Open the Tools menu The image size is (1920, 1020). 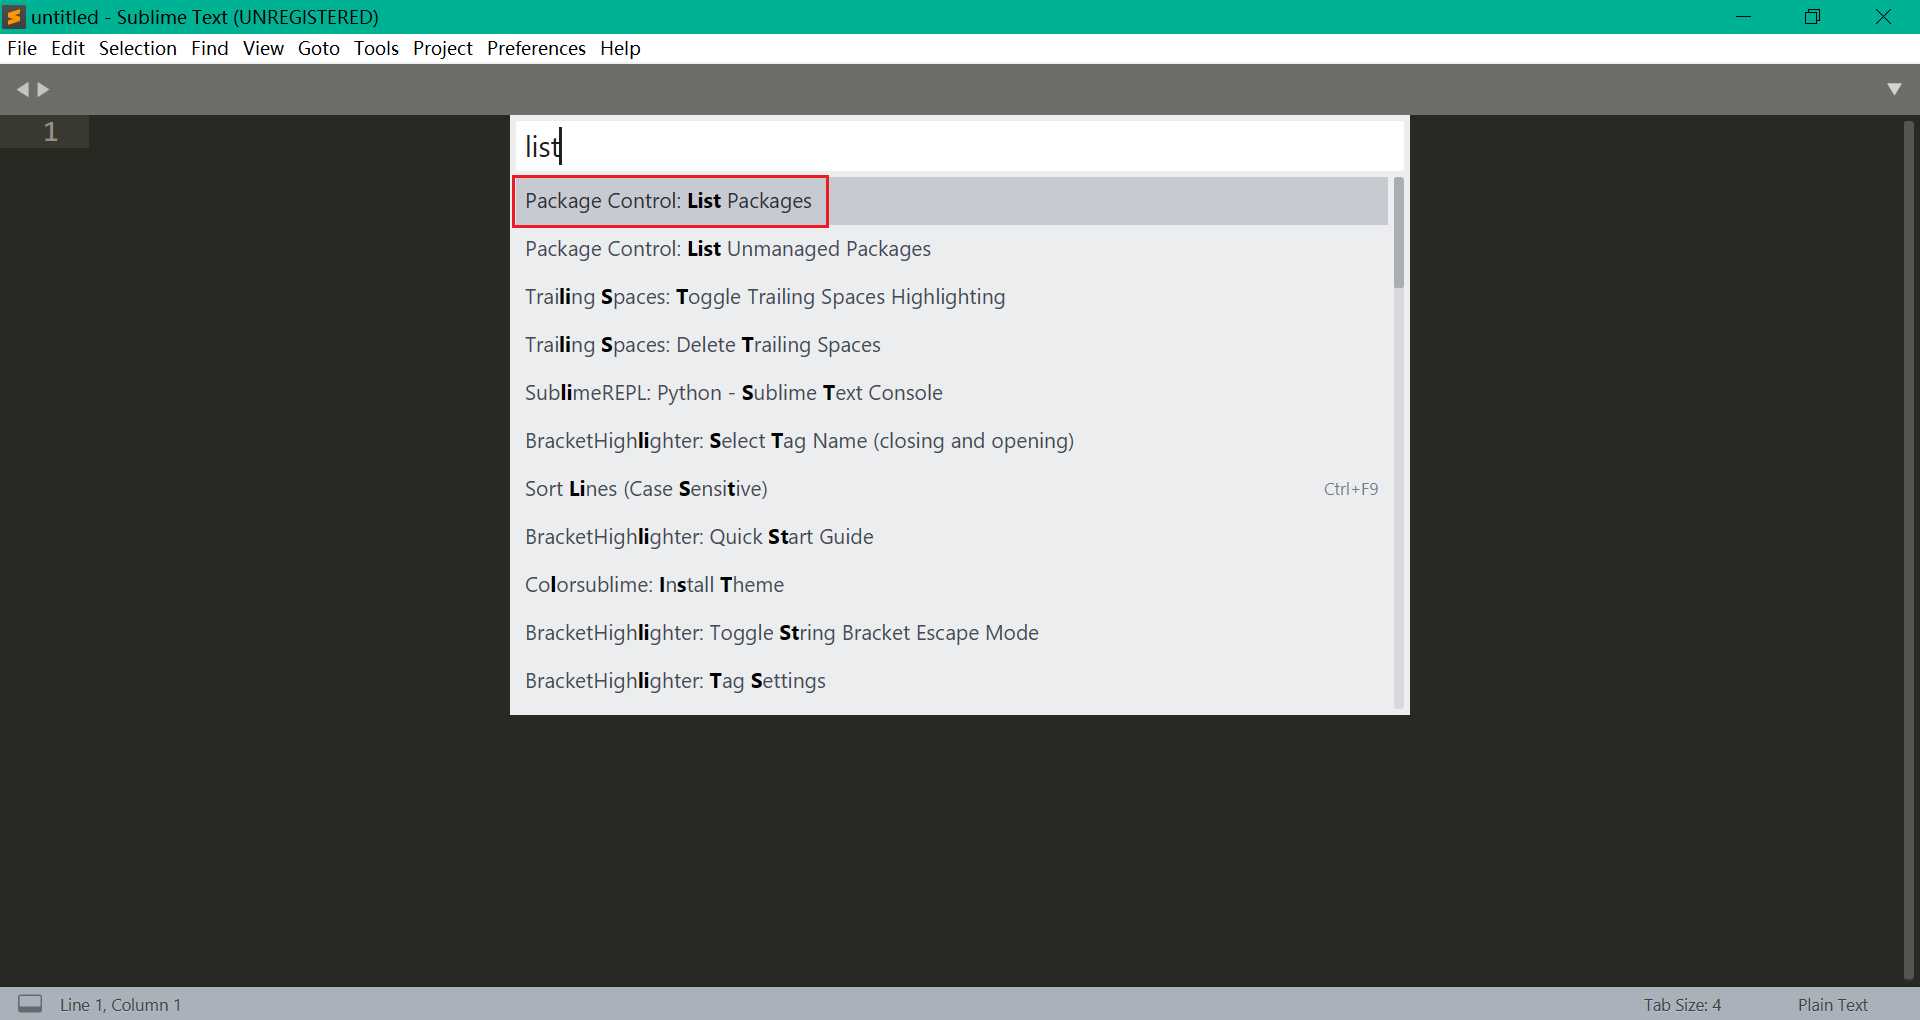click(x=376, y=48)
